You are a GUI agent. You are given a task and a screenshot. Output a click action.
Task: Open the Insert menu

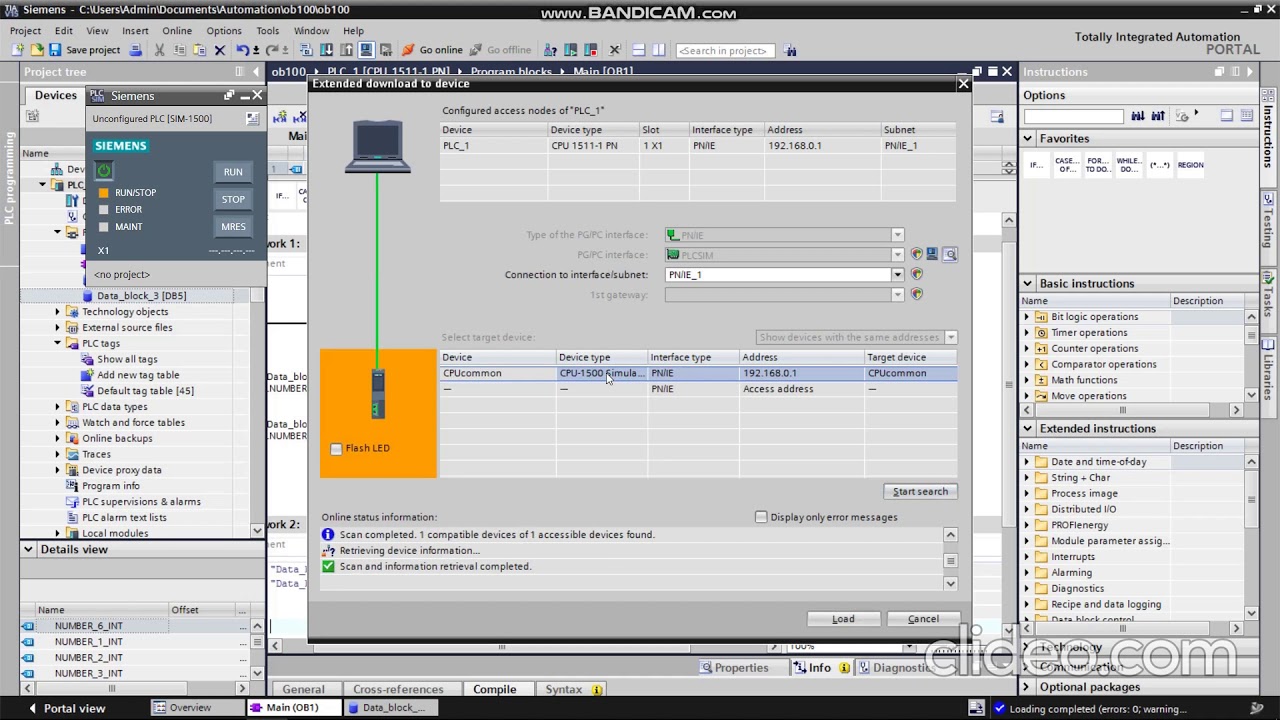(x=135, y=31)
